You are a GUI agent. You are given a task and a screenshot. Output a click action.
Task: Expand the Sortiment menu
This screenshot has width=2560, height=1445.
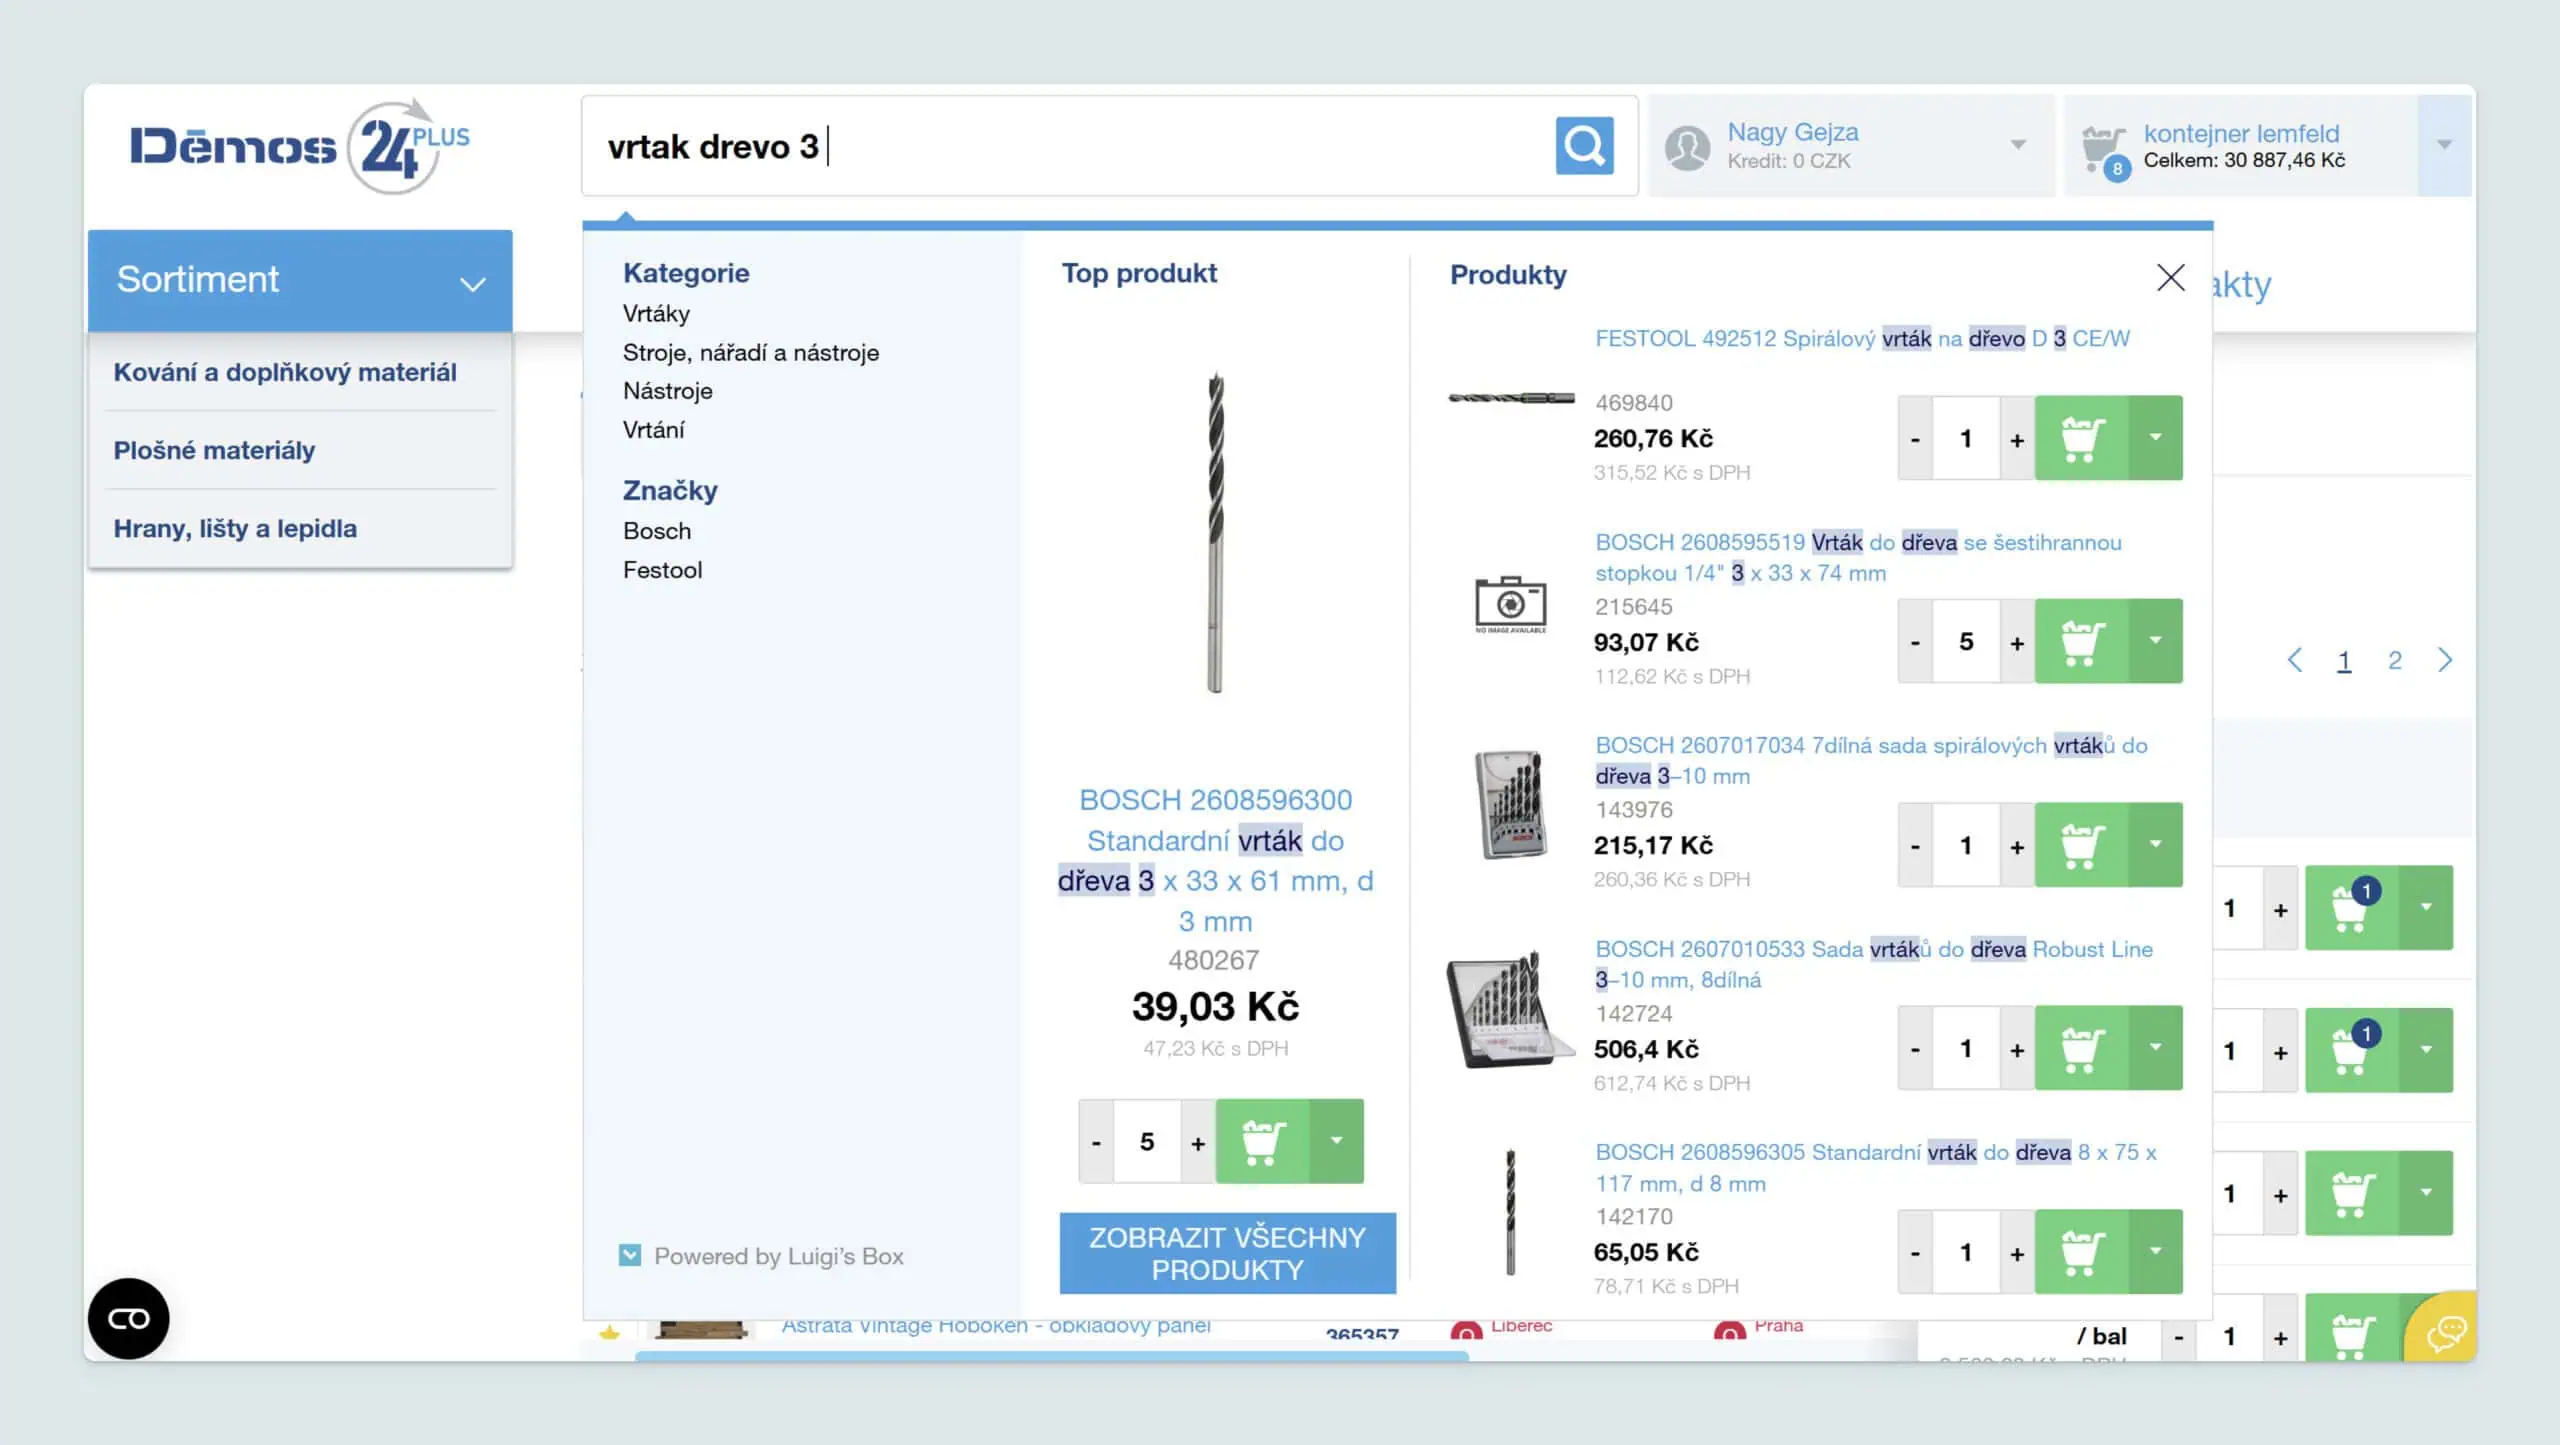300,280
